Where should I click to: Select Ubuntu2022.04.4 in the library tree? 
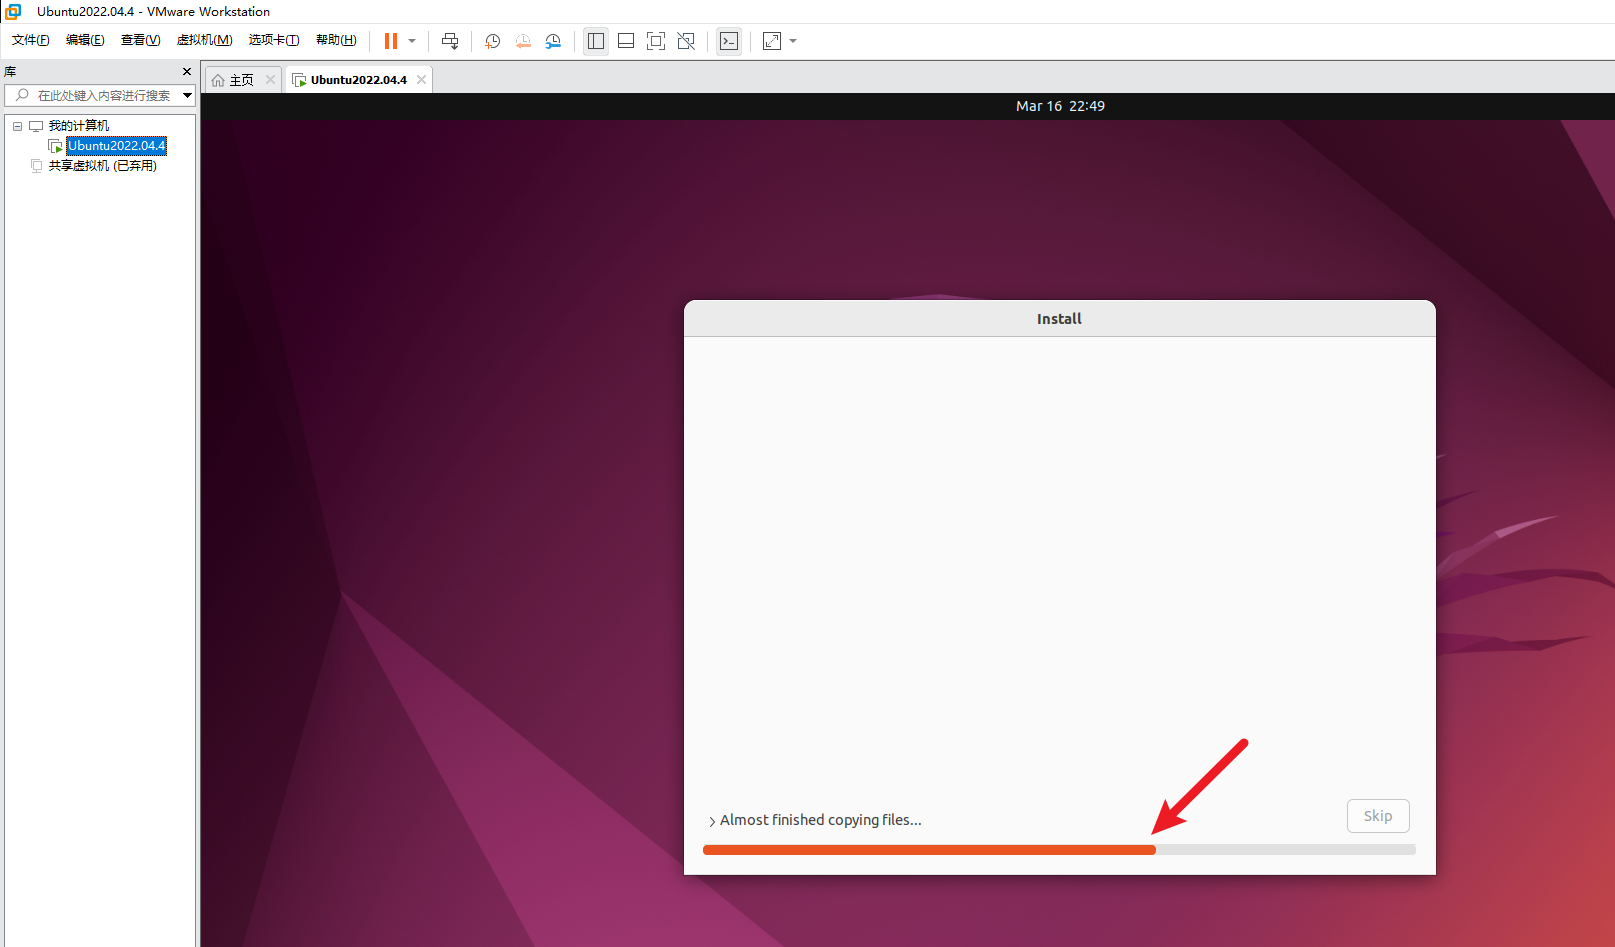coord(116,146)
